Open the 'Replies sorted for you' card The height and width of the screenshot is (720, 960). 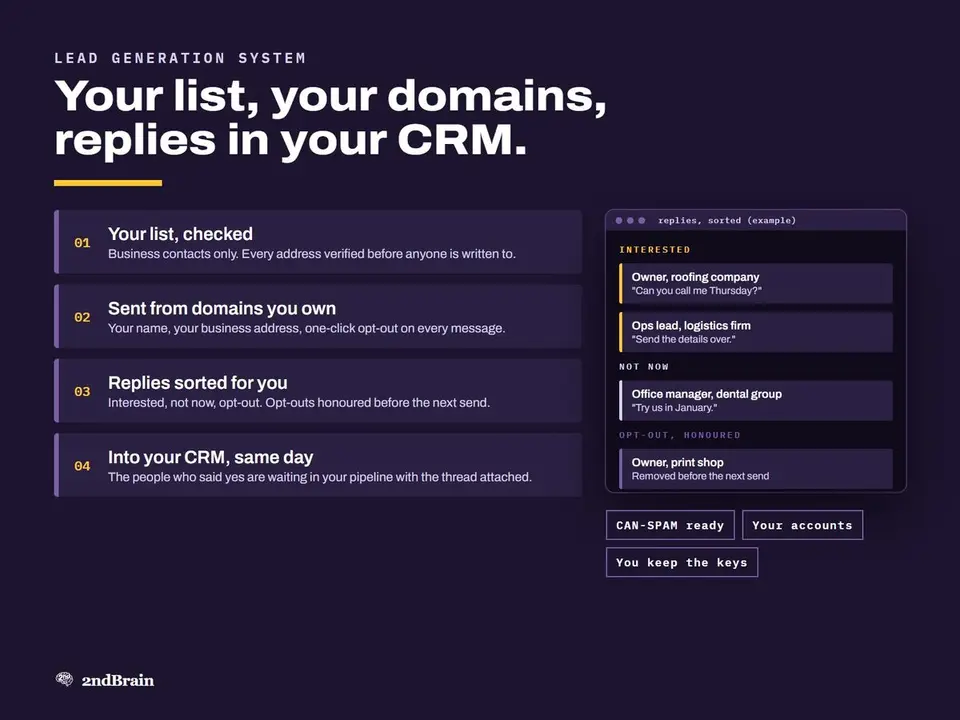coord(318,391)
